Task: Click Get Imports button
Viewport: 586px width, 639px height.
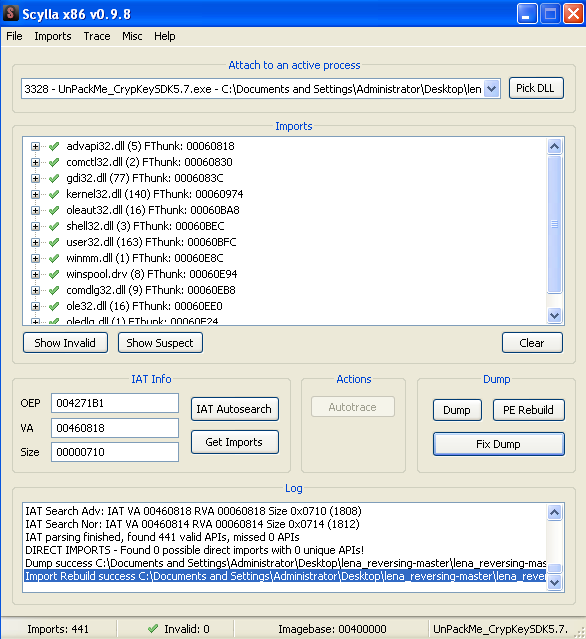Action: (x=235, y=442)
